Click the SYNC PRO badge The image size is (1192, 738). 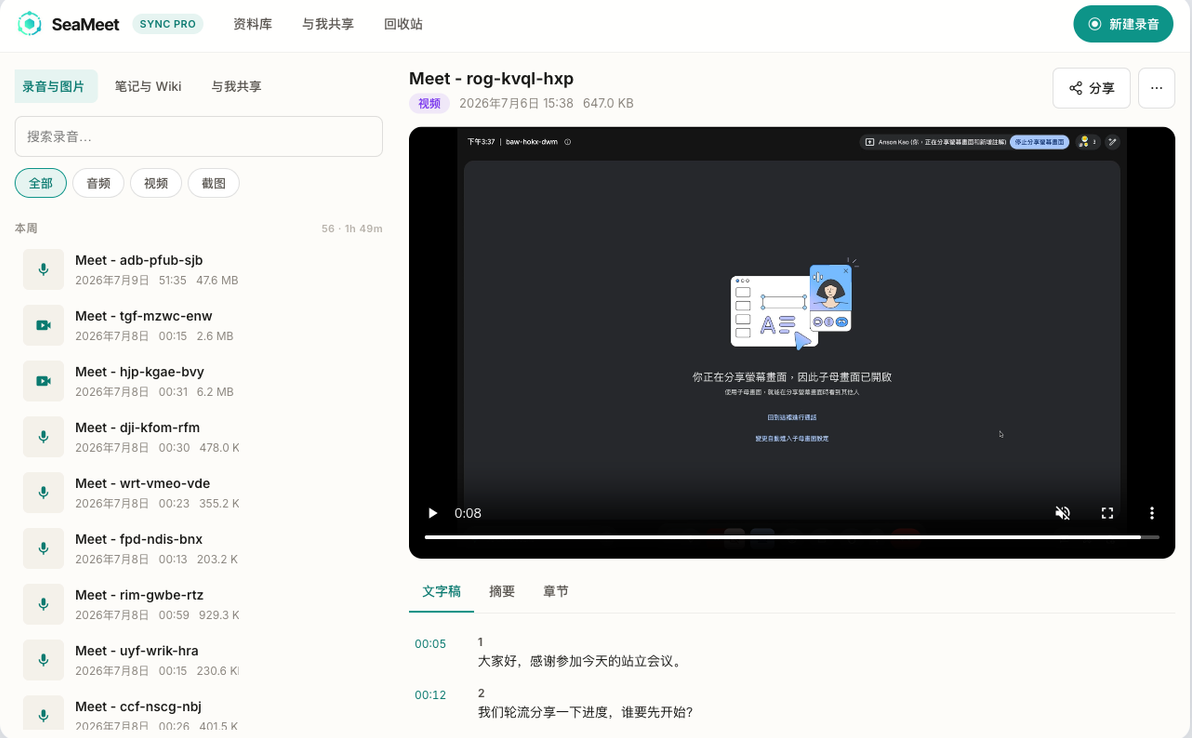[x=167, y=24]
